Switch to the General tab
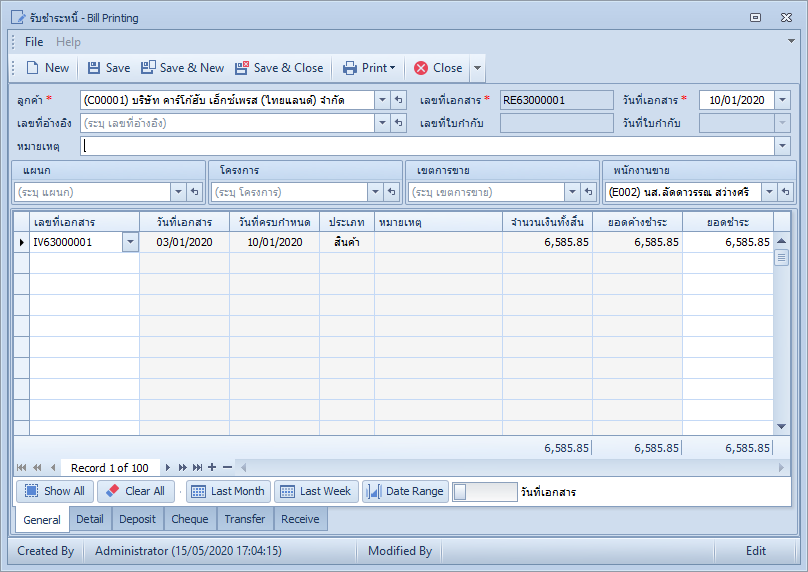The height and width of the screenshot is (572, 808). 42,519
